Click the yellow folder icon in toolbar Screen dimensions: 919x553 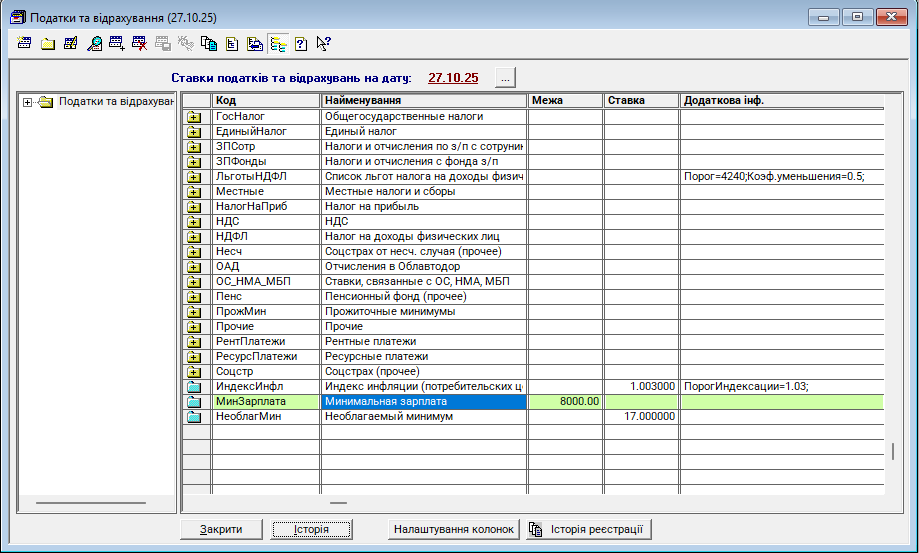48,43
